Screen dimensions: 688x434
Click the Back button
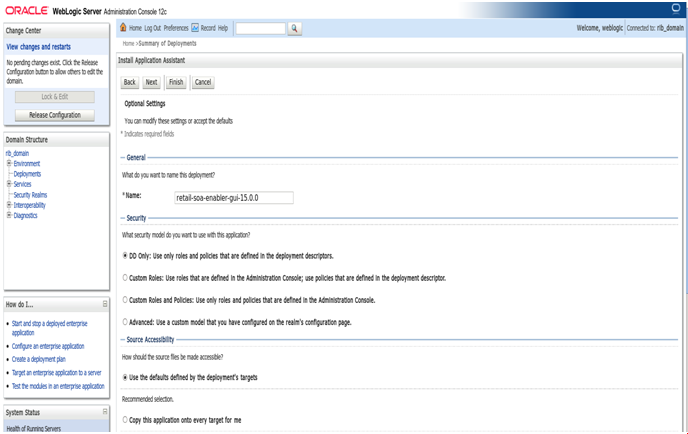point(129,82)
